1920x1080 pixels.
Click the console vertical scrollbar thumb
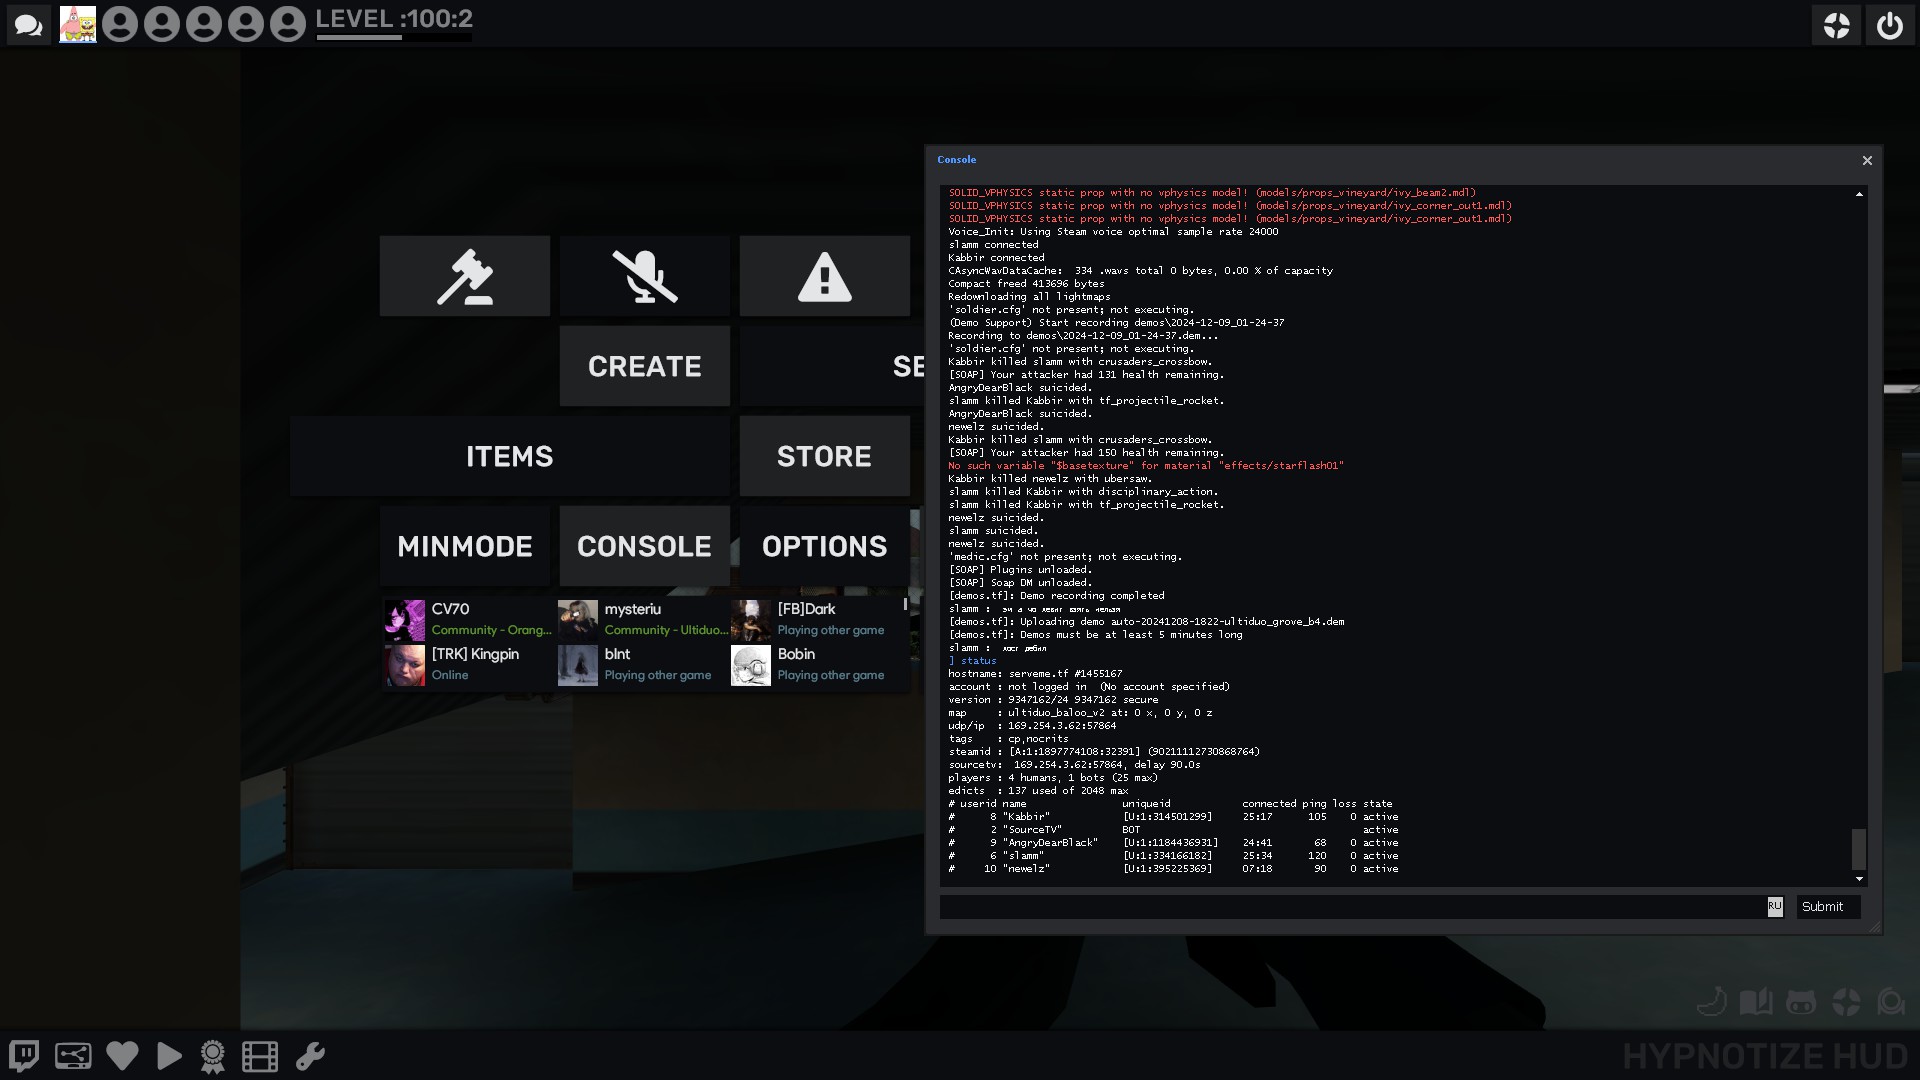[x=1859, y=848]
